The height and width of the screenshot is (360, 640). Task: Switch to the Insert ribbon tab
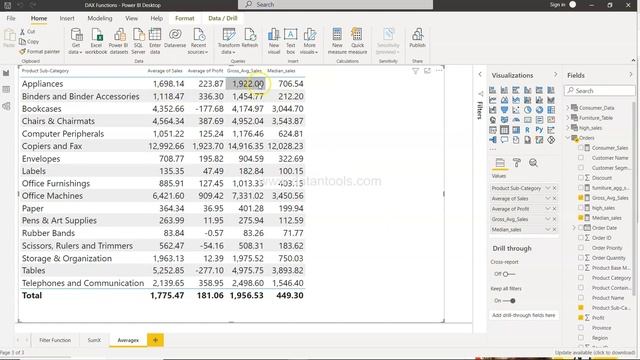pyautogui.click(x=67, y=18)
